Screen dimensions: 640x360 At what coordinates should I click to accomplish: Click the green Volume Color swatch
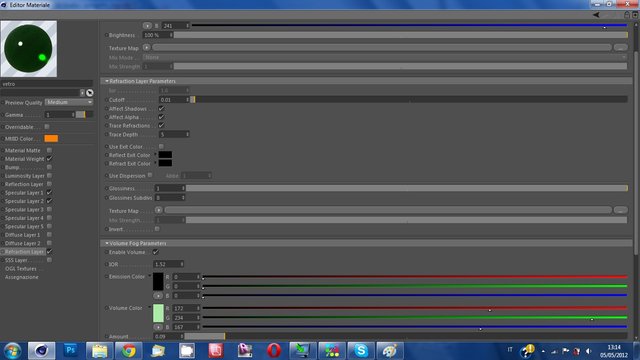click(x=158, y=313)
